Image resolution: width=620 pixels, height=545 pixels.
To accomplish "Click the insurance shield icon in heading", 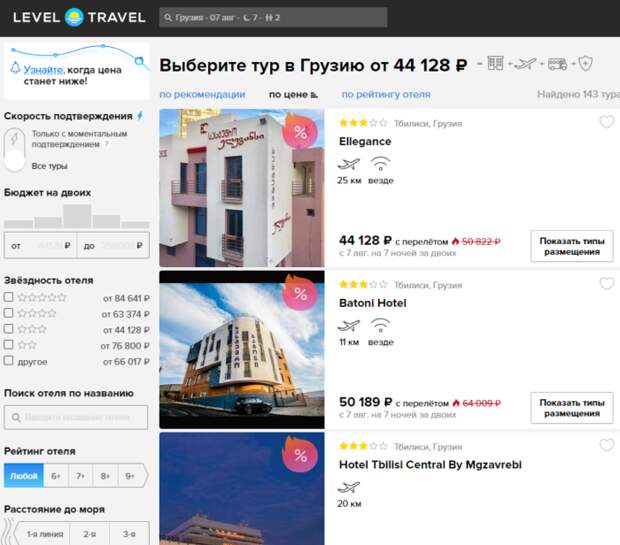I will pos(585,63).
